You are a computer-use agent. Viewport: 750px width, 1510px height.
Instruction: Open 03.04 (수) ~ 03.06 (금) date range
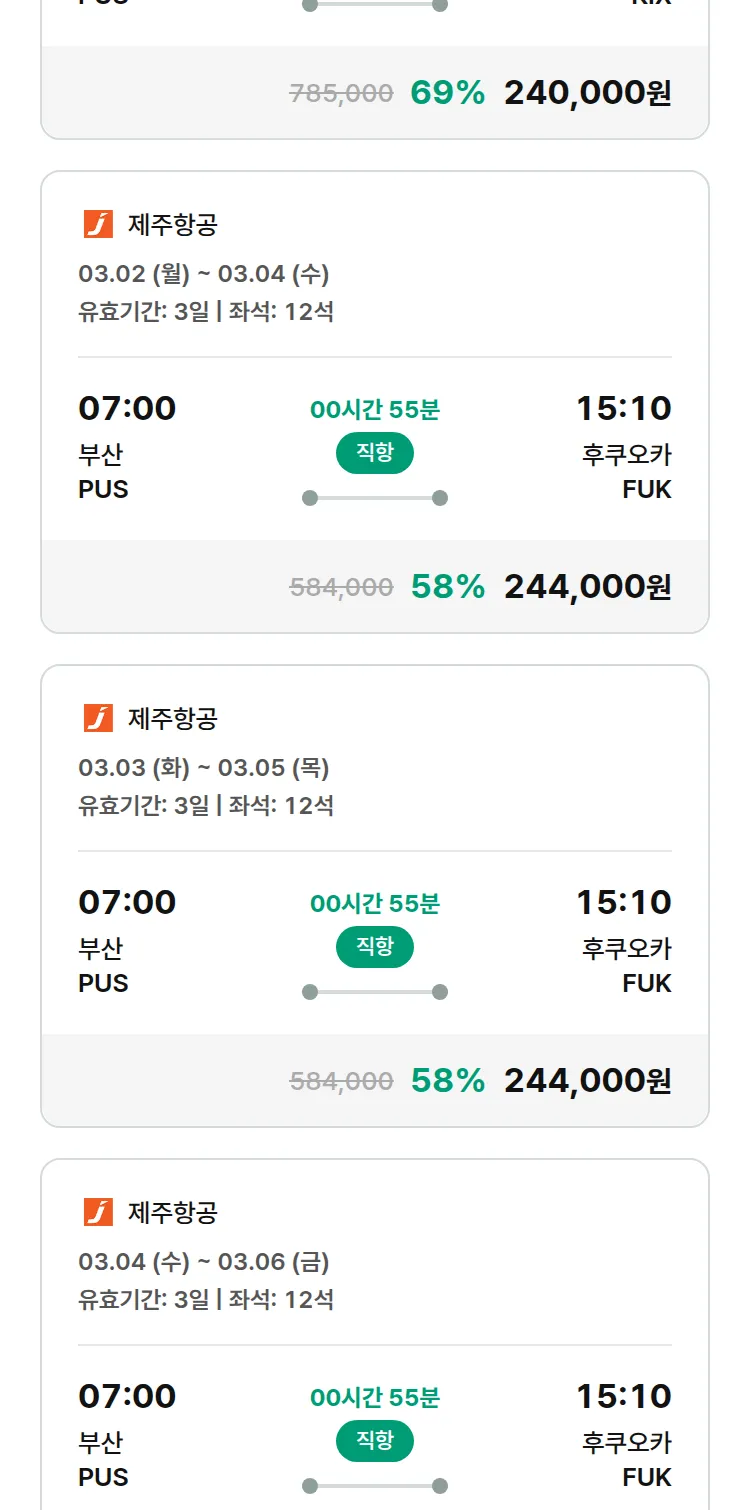click(204, 1262)
